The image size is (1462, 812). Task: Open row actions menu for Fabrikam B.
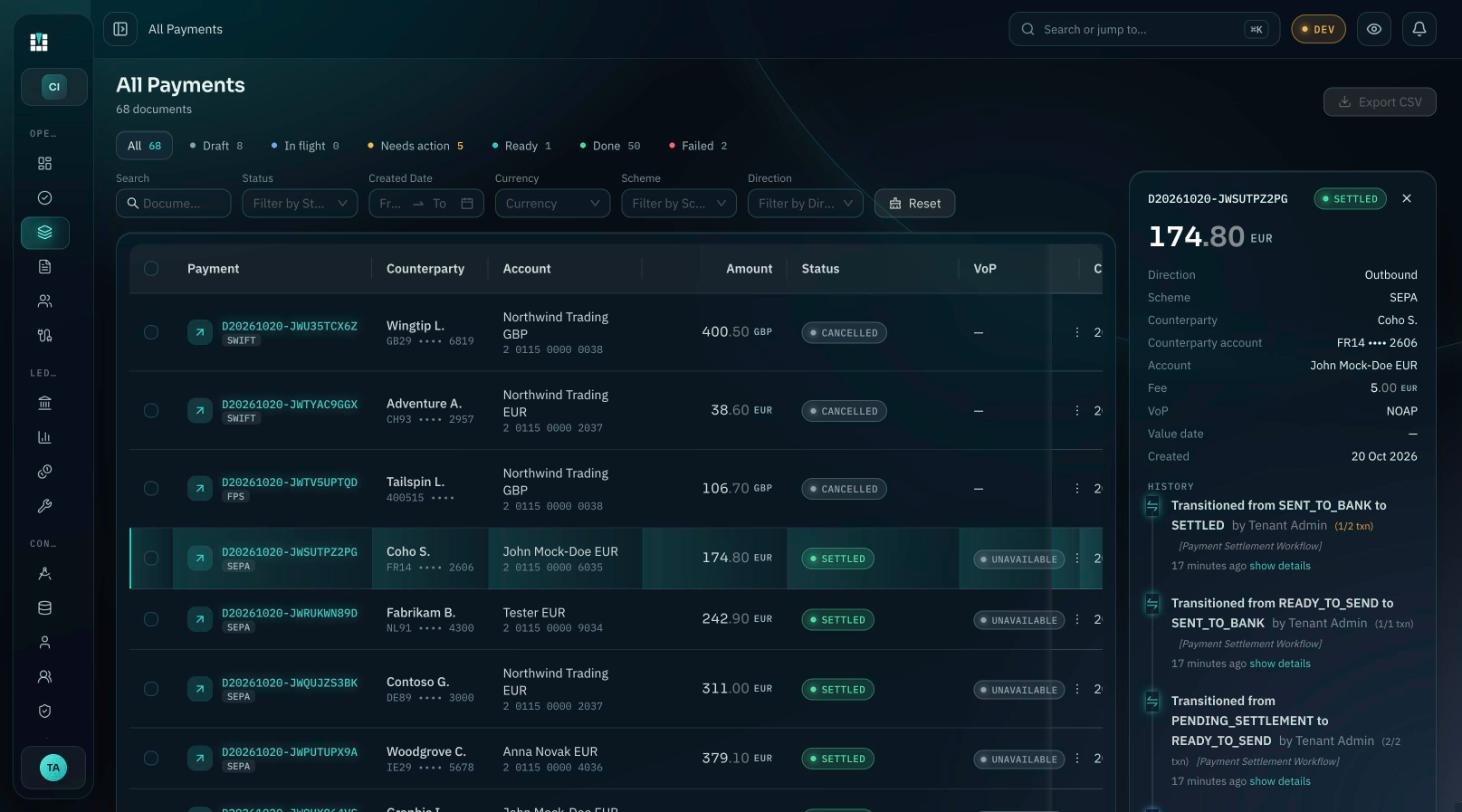[x=1077, y=619]
